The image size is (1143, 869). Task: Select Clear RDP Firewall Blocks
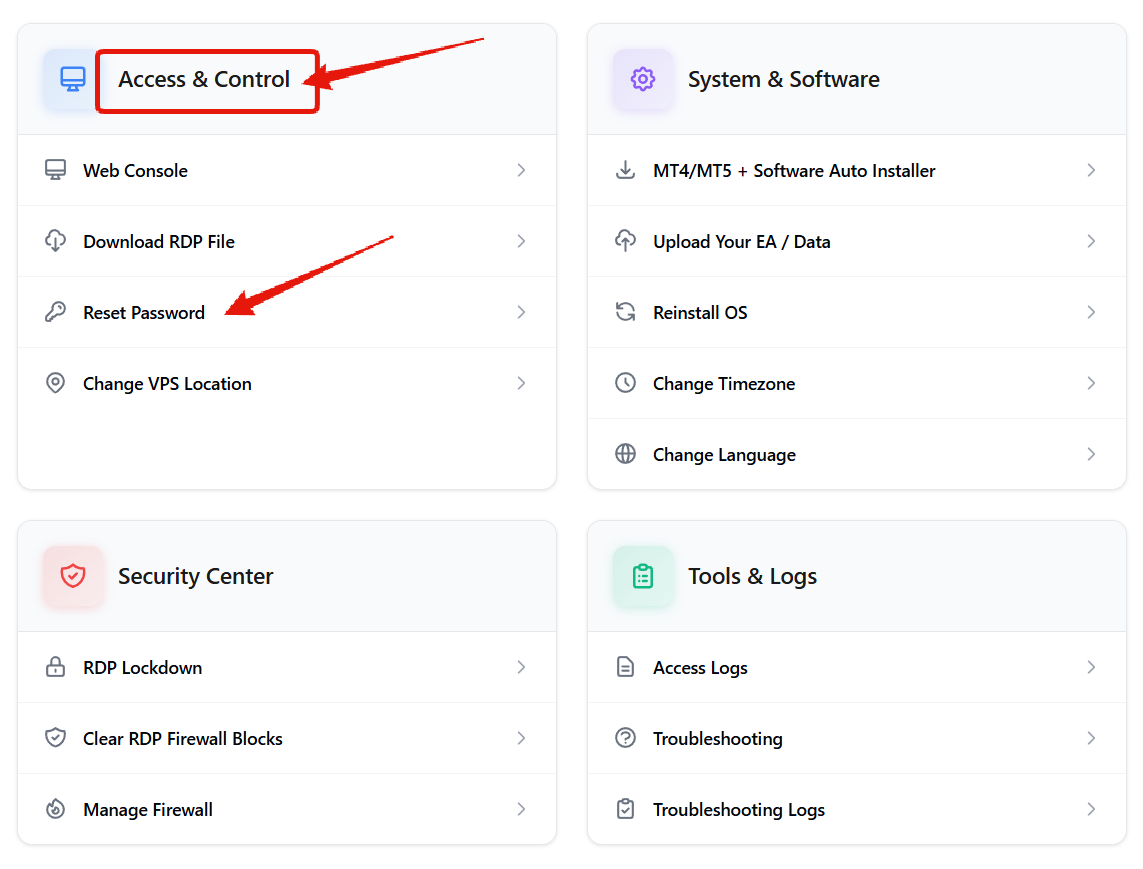286,738
